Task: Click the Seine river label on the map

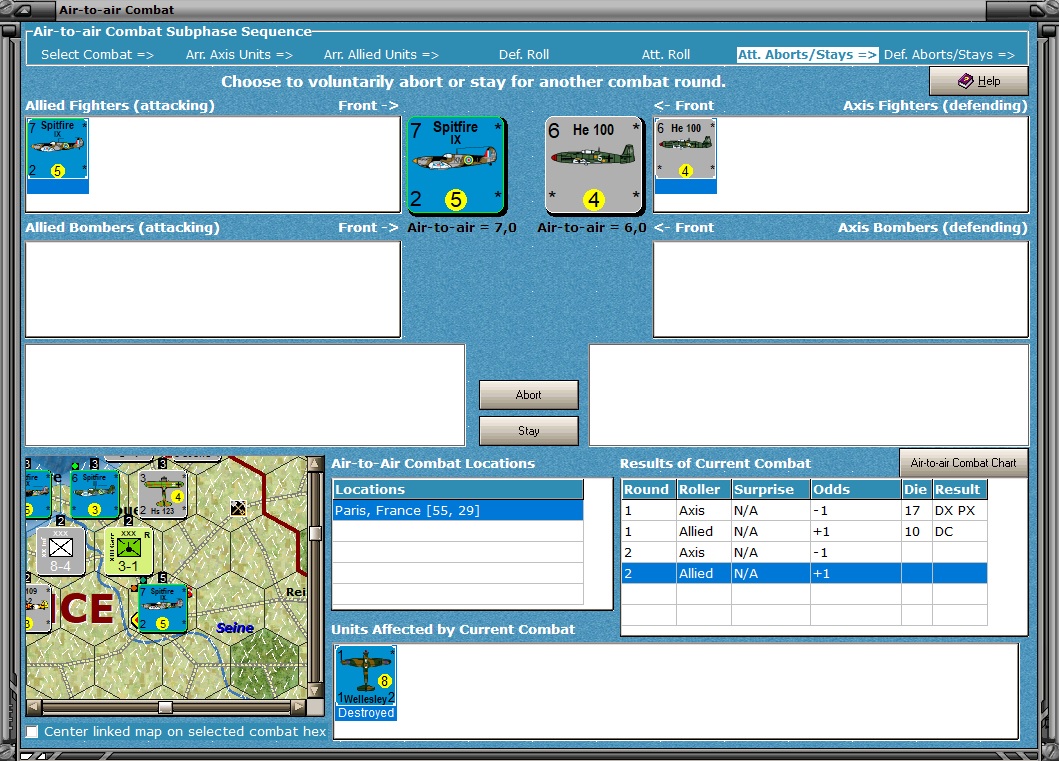Action: point(235,628)
